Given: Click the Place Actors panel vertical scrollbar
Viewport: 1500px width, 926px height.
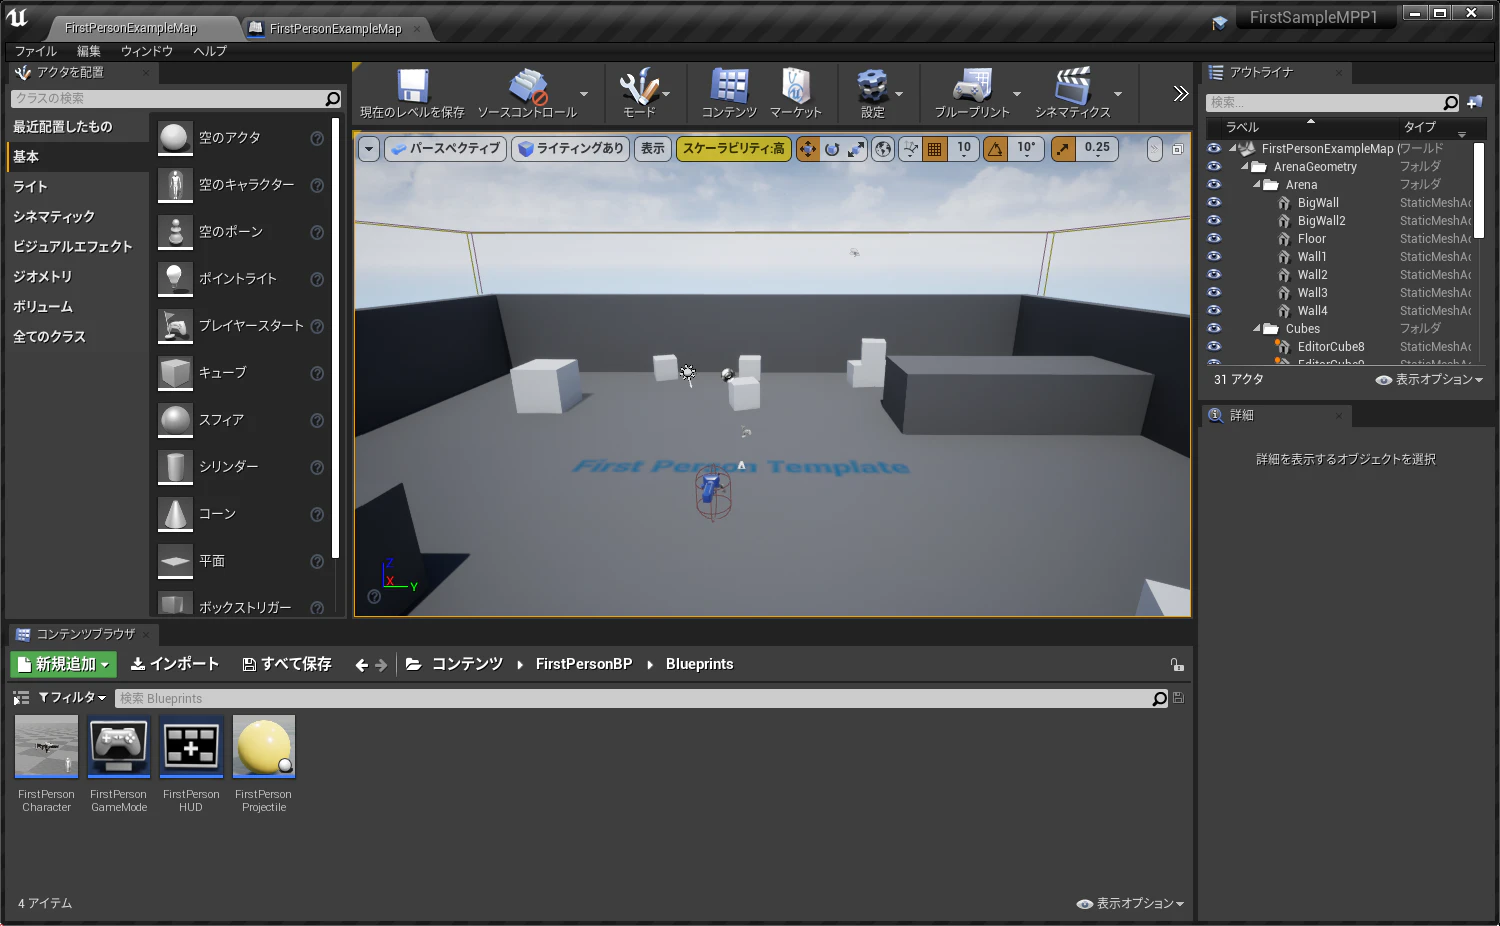Looking at the screenshot, I should (x=335, y=338).
